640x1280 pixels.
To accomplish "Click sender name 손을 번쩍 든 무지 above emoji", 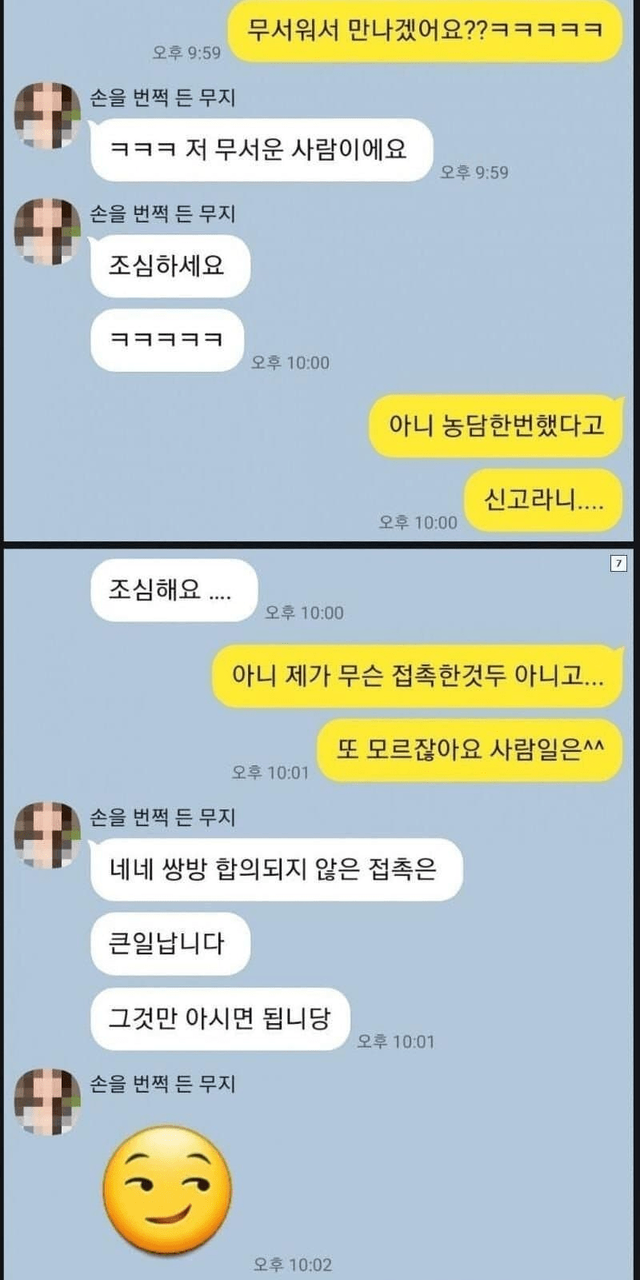I will [x=163, y=1083].
